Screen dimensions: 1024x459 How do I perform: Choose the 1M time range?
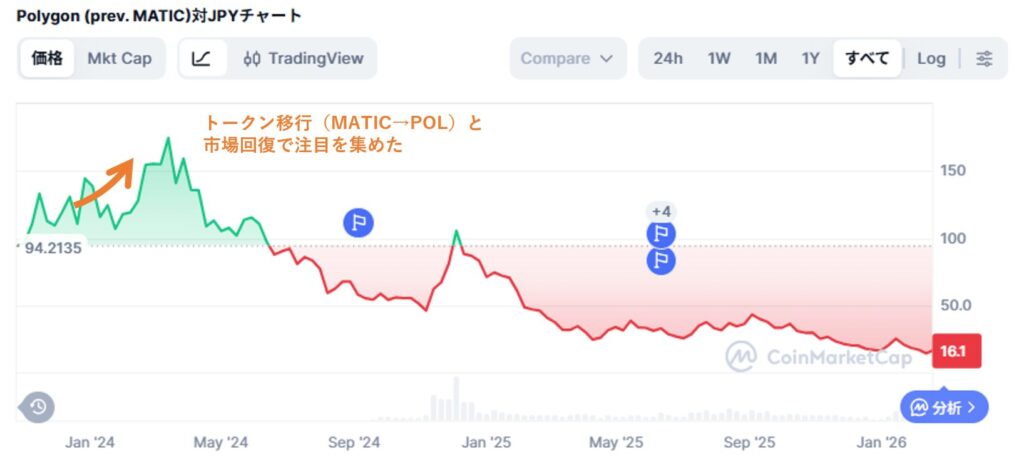(766, 59)
